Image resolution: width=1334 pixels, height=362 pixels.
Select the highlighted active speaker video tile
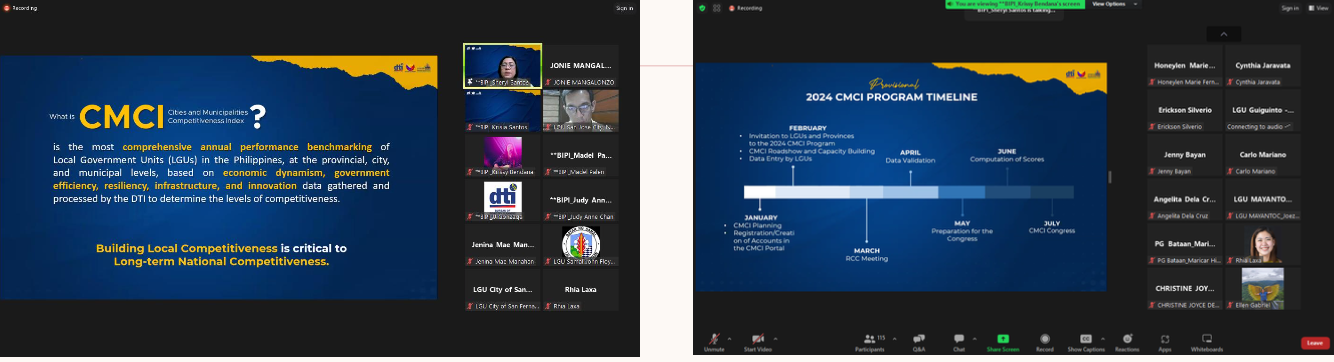(x=503, y=65)
